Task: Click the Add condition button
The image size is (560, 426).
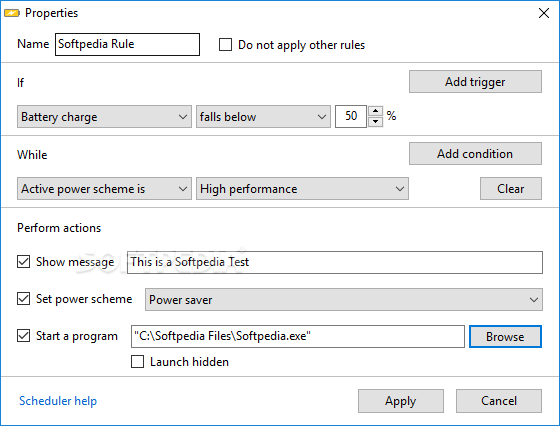Action: pos(475,154)
